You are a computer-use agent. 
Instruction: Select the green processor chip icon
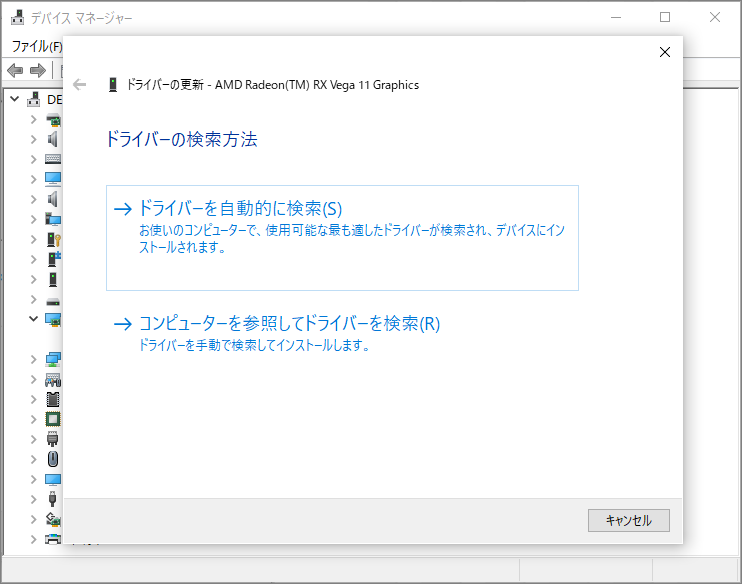(53, 419)
